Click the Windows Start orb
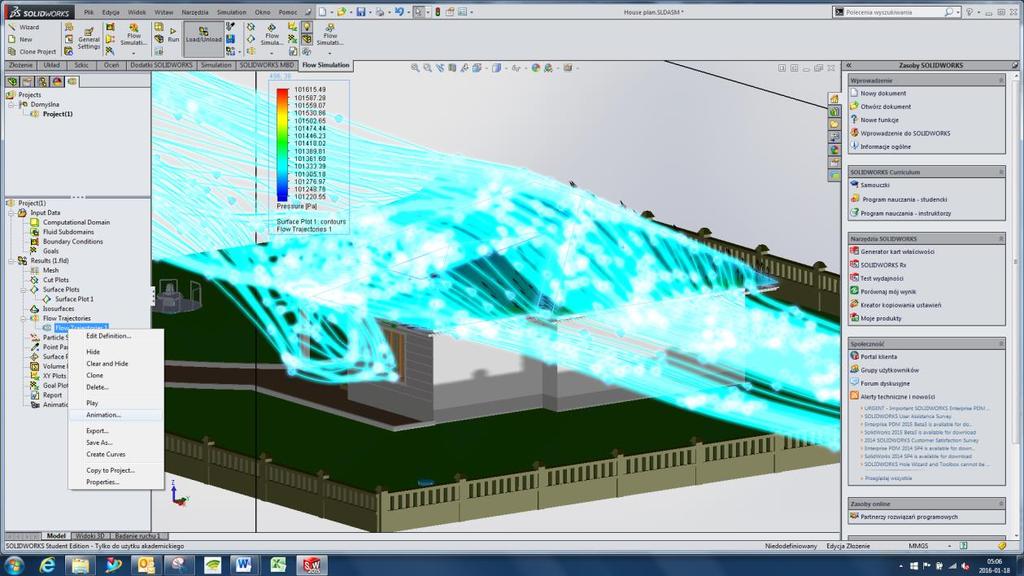 coord(14,565)
